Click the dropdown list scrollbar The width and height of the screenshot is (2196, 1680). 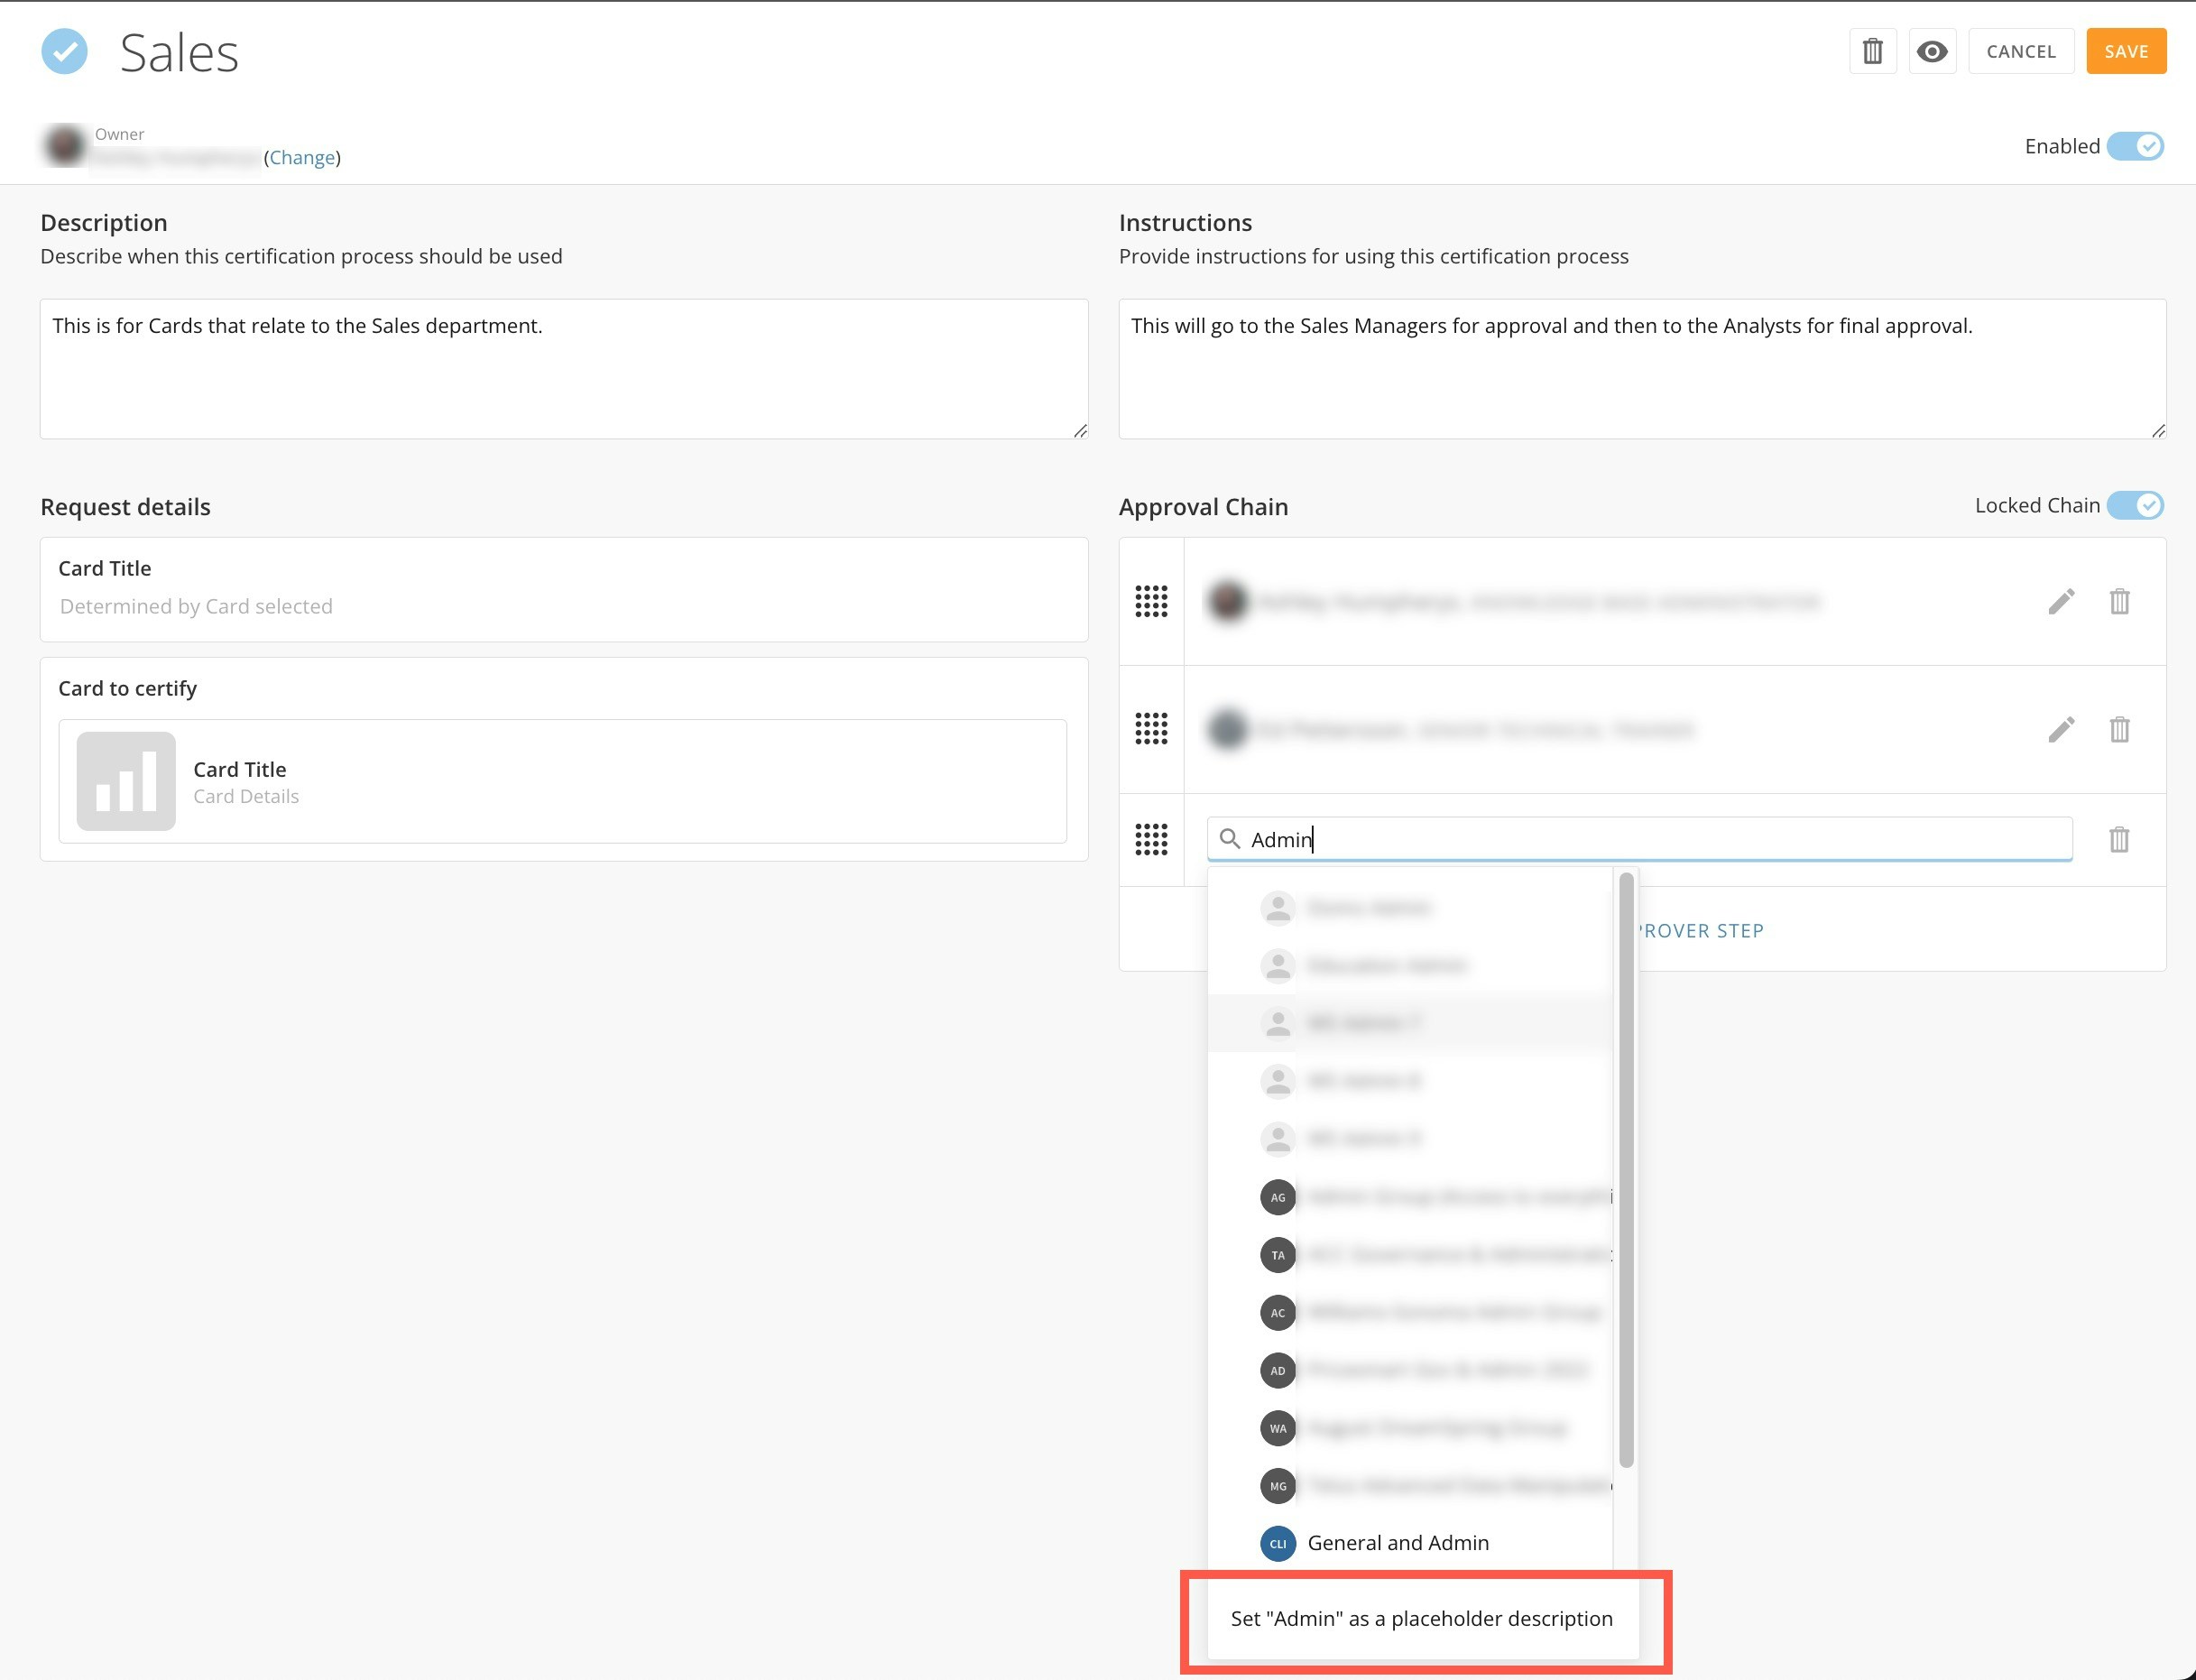[x=1625, y=1170]
